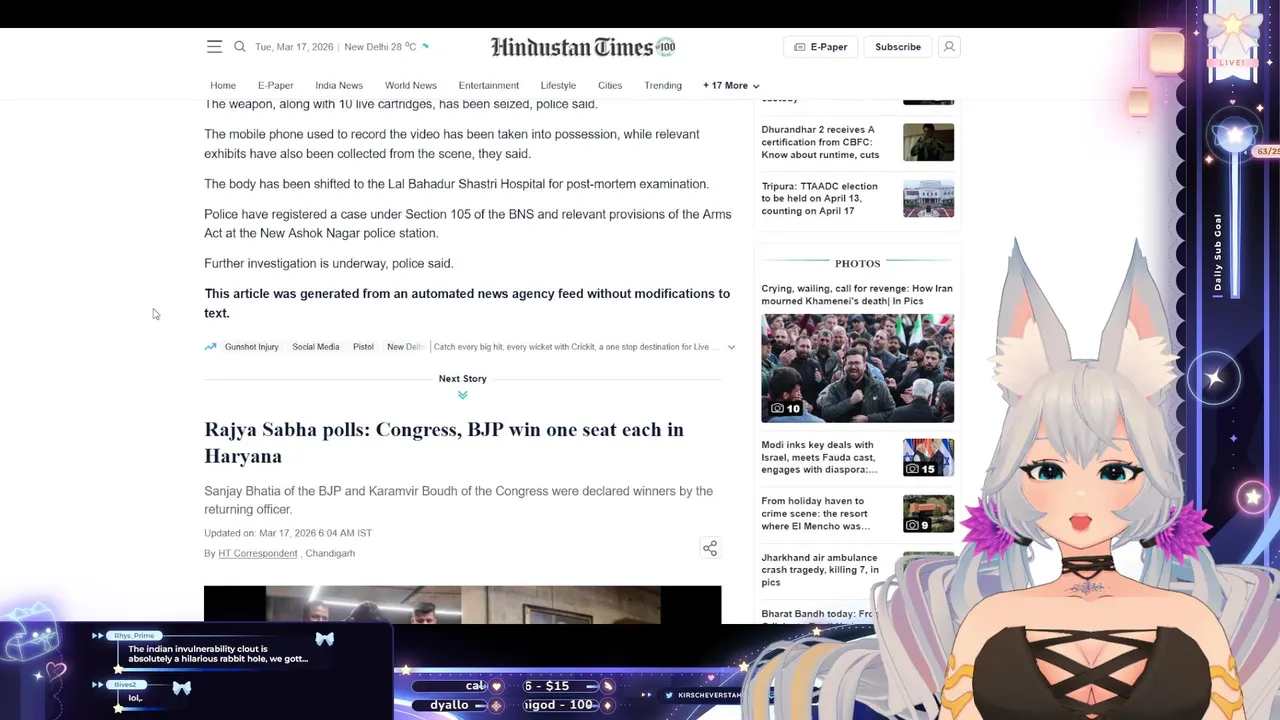Open the Pistol topic tag
1280x720 pixels.
[363, 347]
